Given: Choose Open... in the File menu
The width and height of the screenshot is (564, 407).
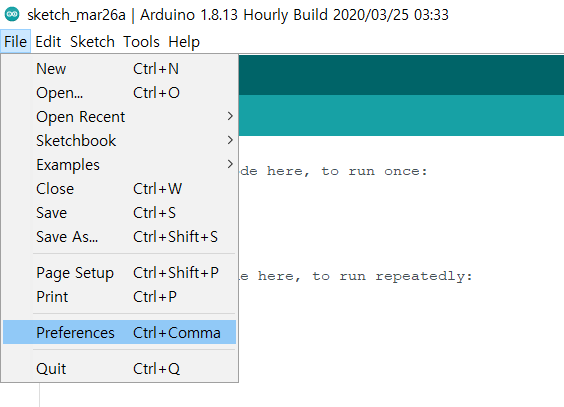Looking at the screenshot, I should tap(119, 93).
